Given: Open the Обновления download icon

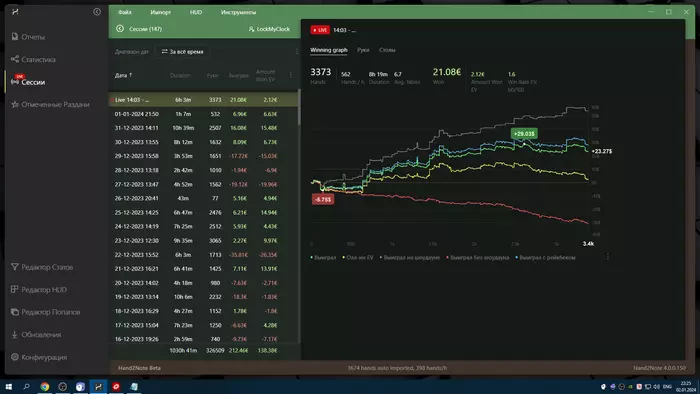Looking at the screenshot, I should (x=15, y=334).
